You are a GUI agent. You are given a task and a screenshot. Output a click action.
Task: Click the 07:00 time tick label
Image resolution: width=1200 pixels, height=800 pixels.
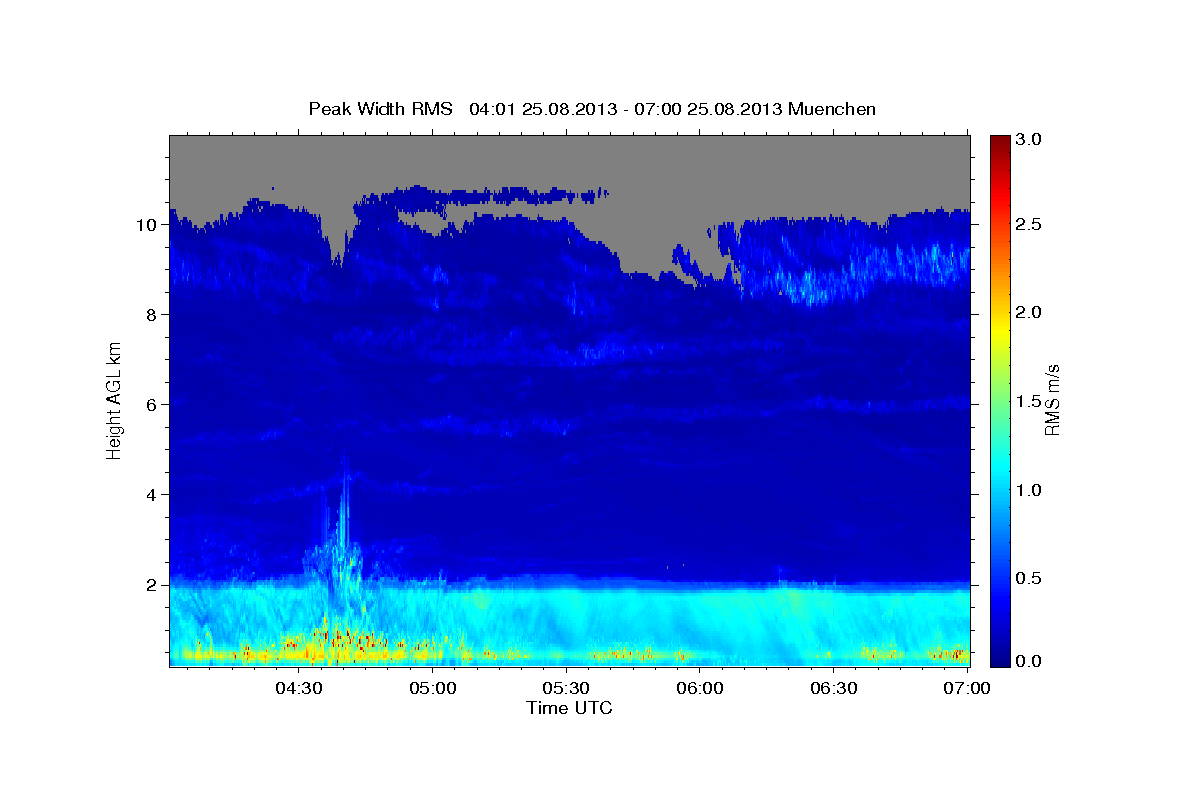(967, 688)
